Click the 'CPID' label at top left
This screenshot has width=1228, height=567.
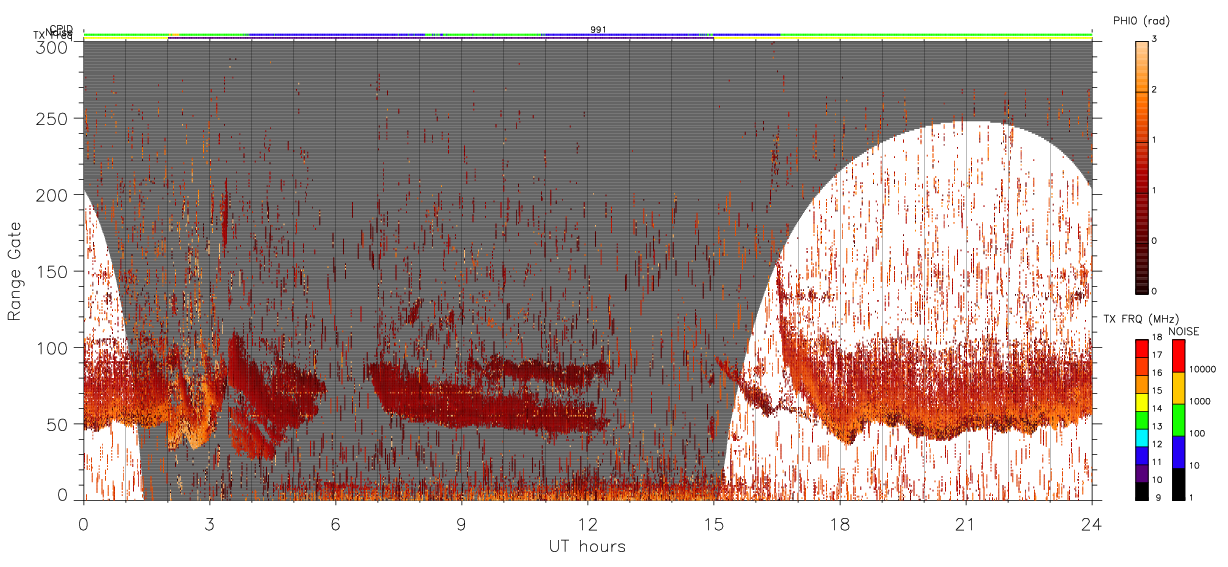60,29
